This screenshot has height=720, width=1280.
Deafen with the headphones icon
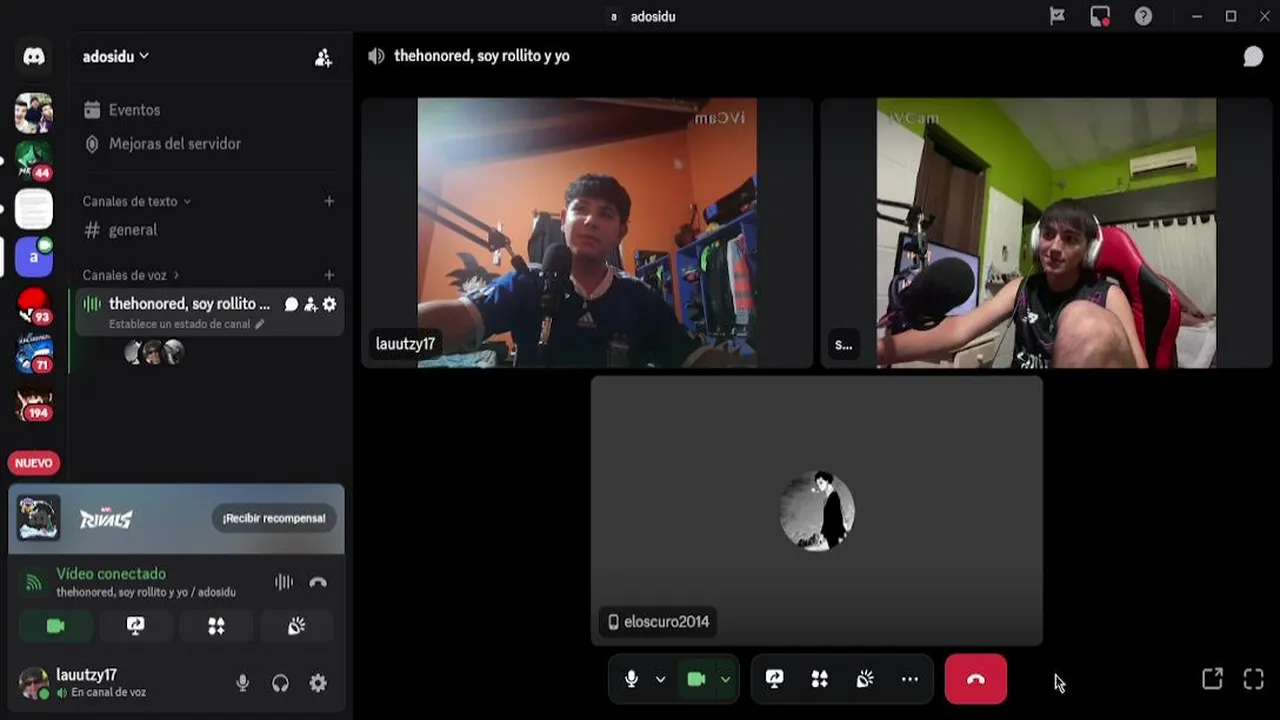[280, 683]
